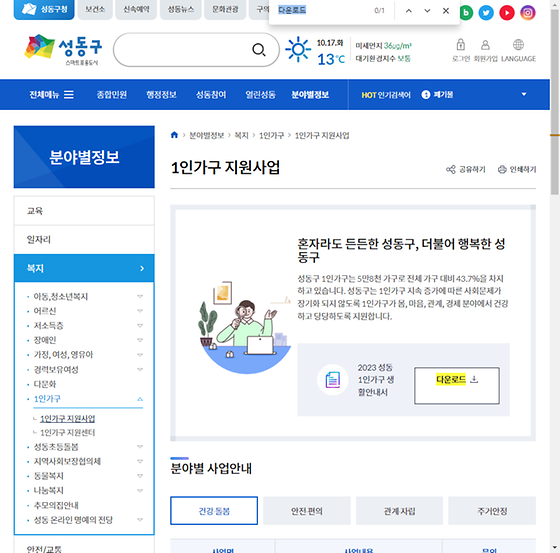Open 교육 in sidebar
The width and height of the screenshot is (560, 553).
point(84,211)
